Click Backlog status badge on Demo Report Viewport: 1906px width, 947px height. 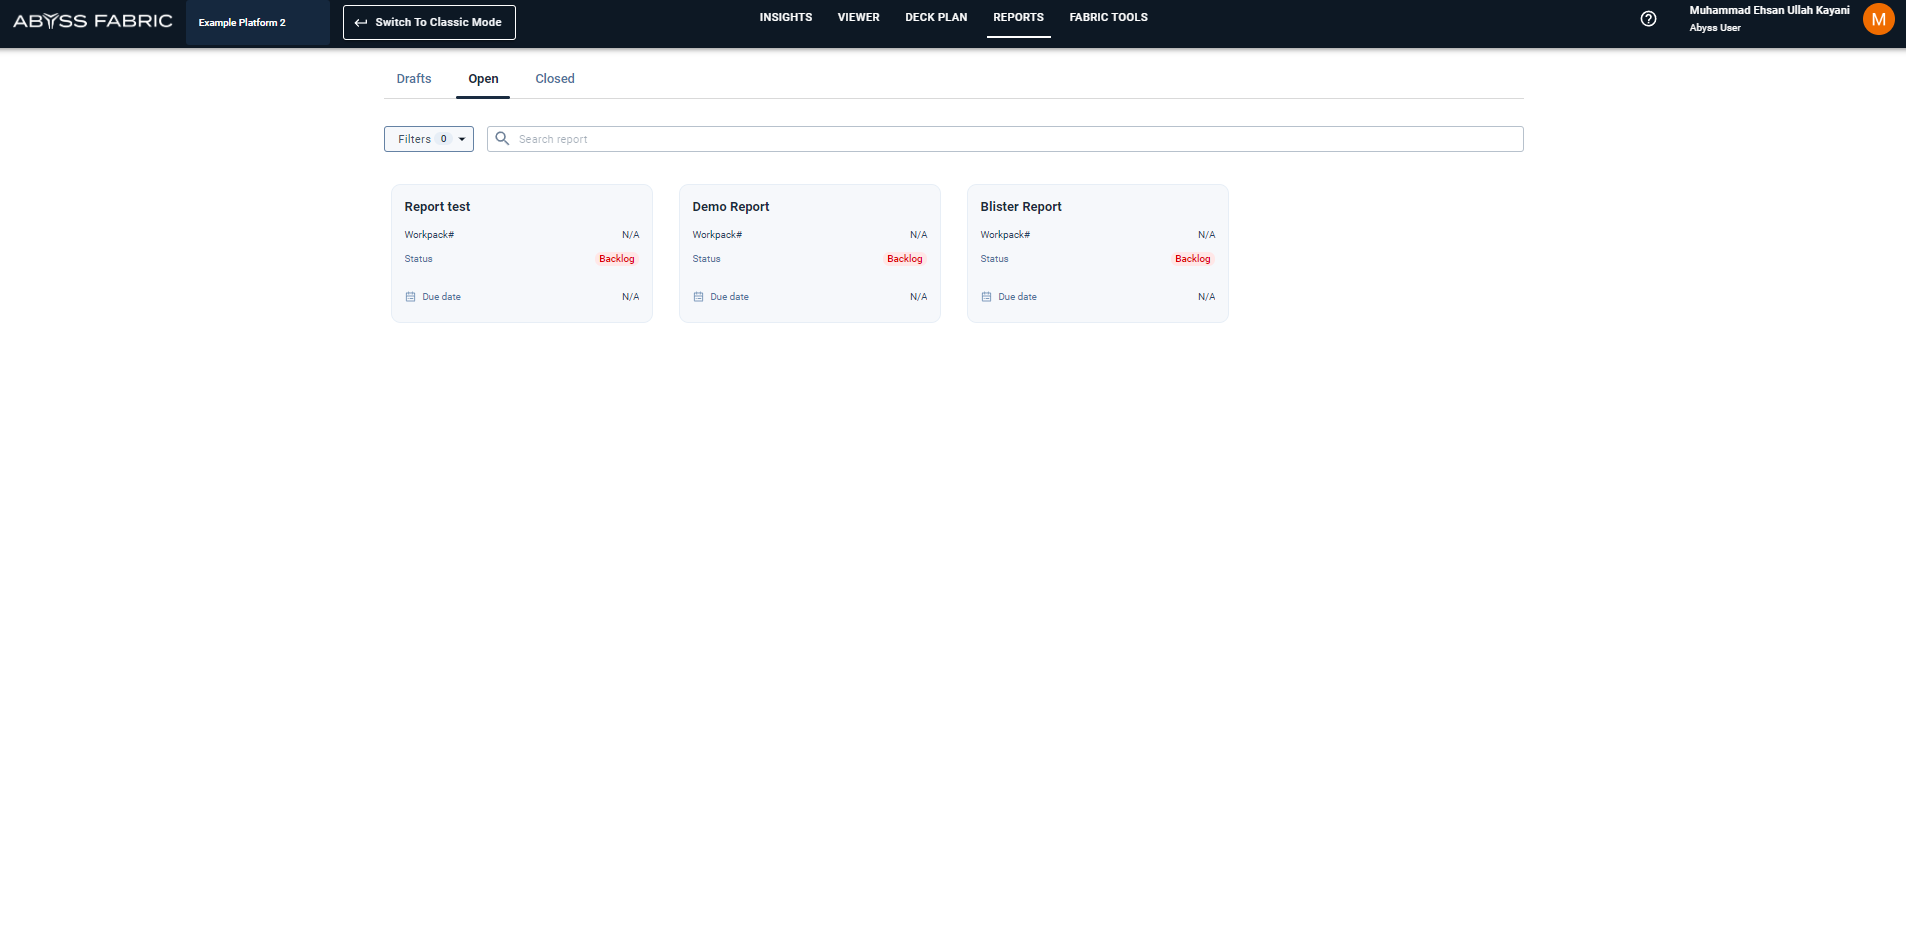click(x=904, y=259)
